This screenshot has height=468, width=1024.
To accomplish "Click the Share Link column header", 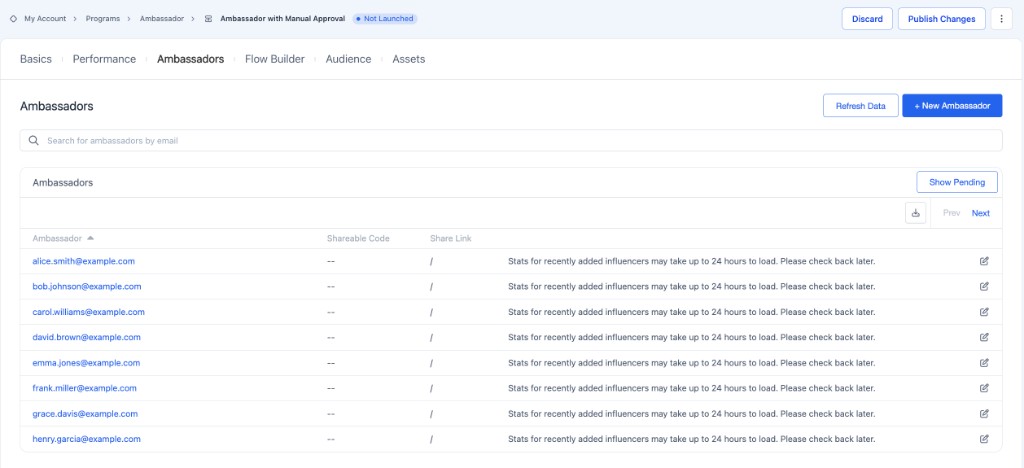I will 451,239.
